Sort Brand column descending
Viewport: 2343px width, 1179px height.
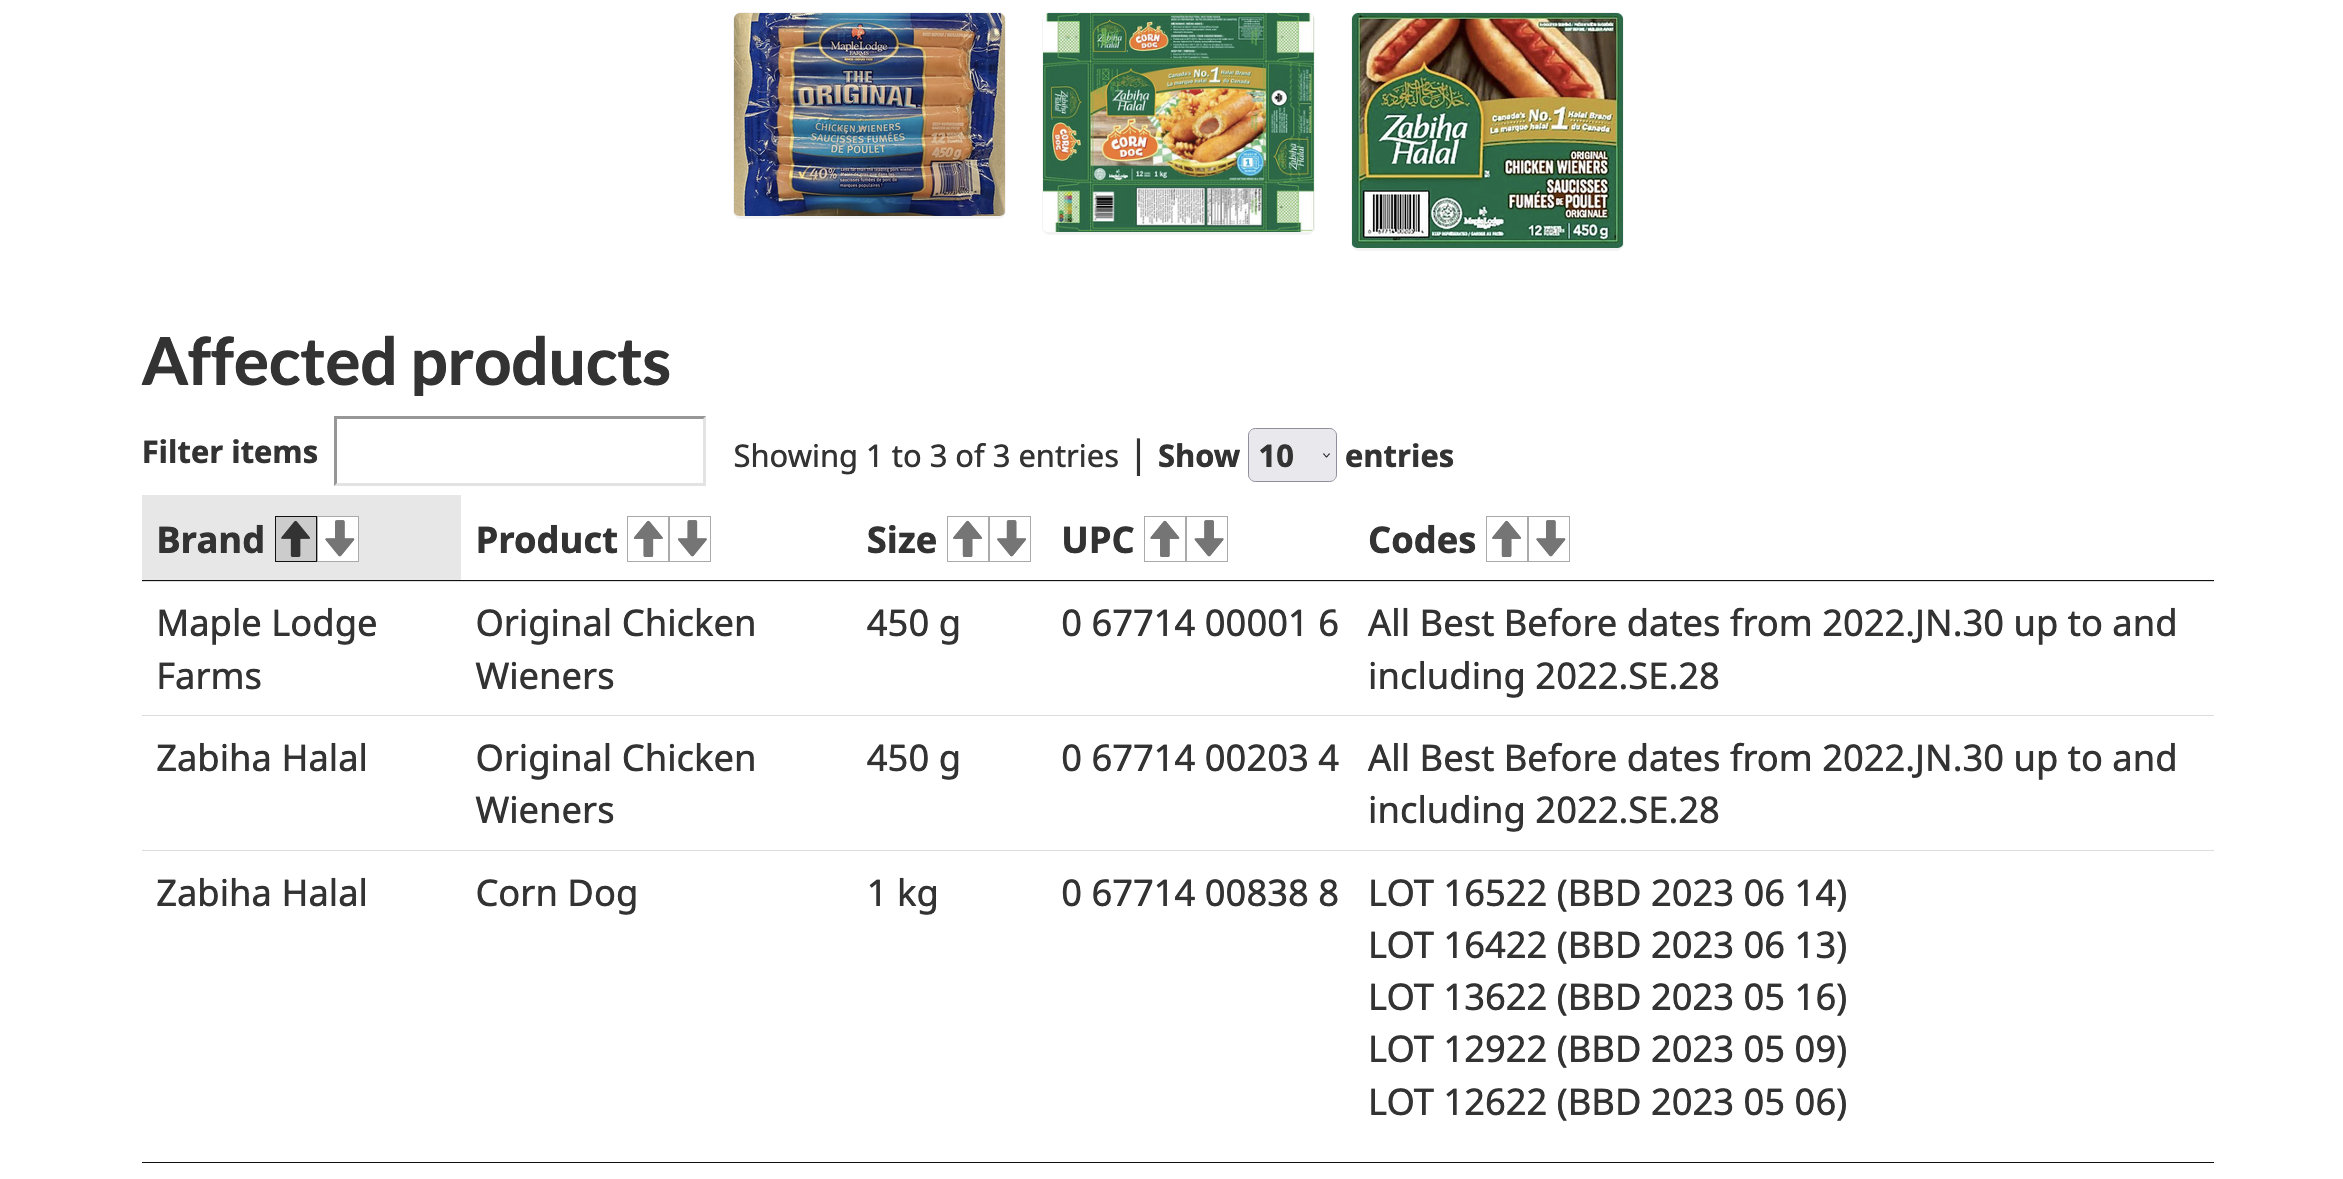340,539
